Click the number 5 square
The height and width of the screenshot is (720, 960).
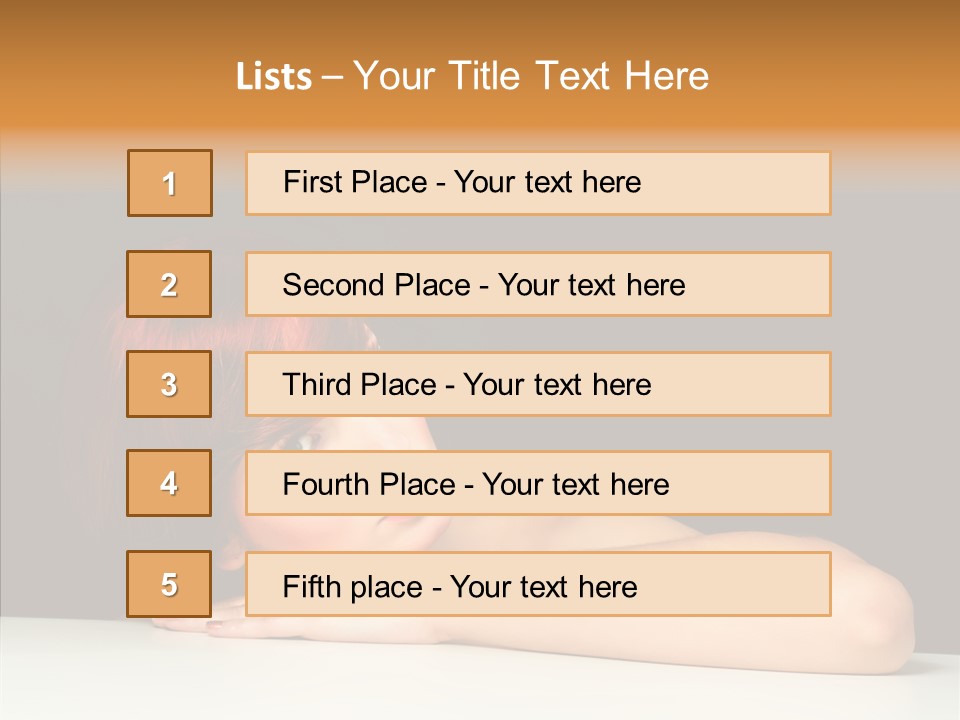tap(169, 584)
